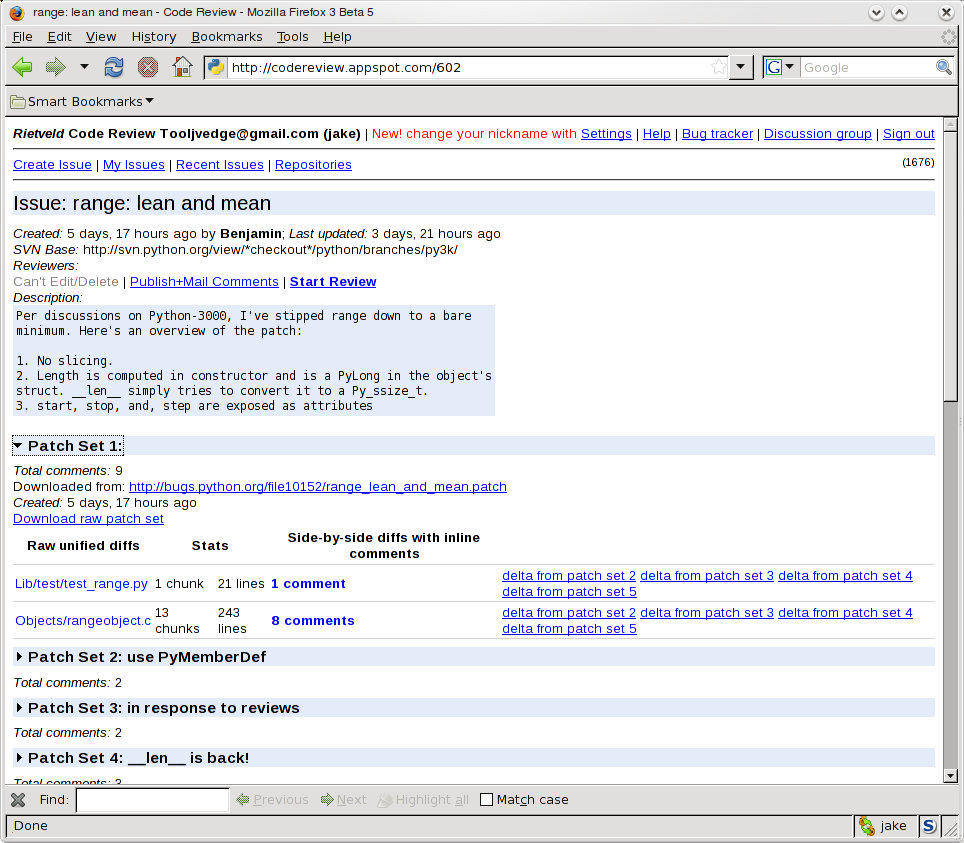
Task: Click the Start Review link
Action: point(333,282)
